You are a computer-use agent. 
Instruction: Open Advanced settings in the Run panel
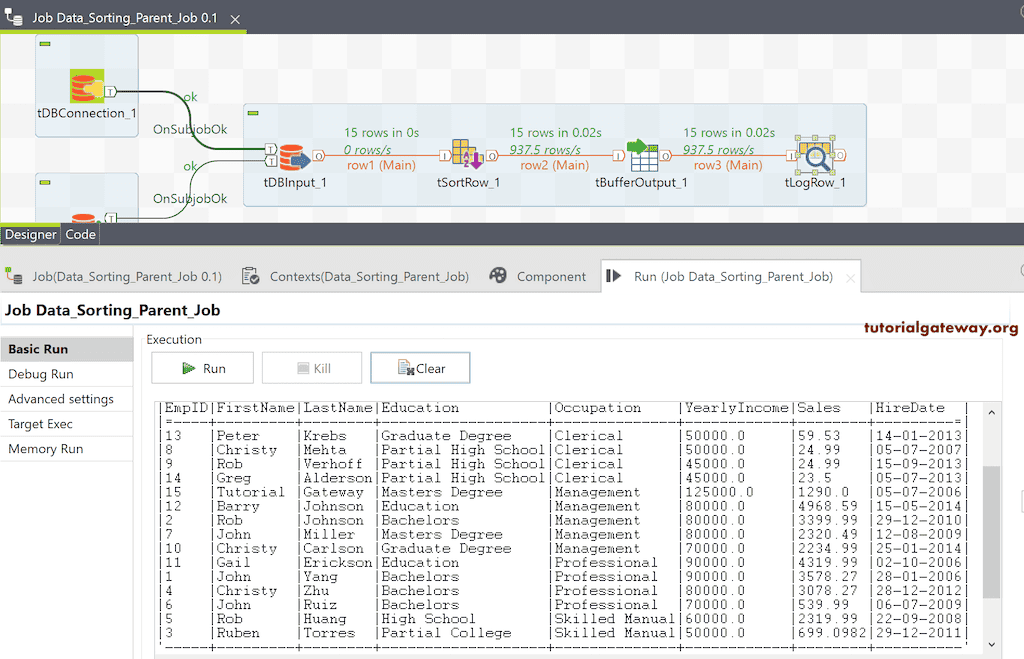[61, 399]
